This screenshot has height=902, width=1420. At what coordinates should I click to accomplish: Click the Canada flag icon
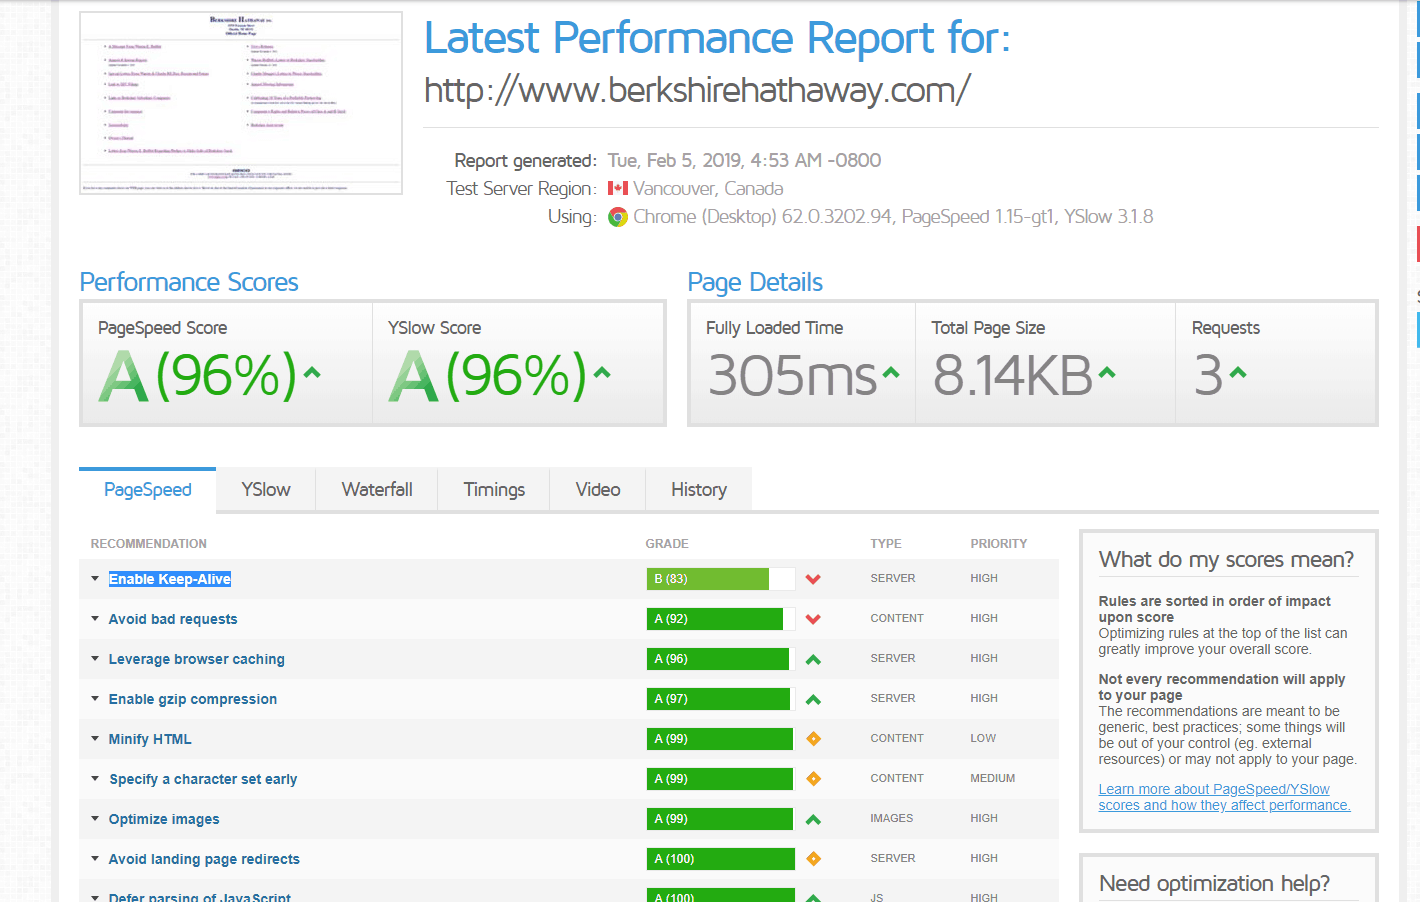[x=618, y=188]
